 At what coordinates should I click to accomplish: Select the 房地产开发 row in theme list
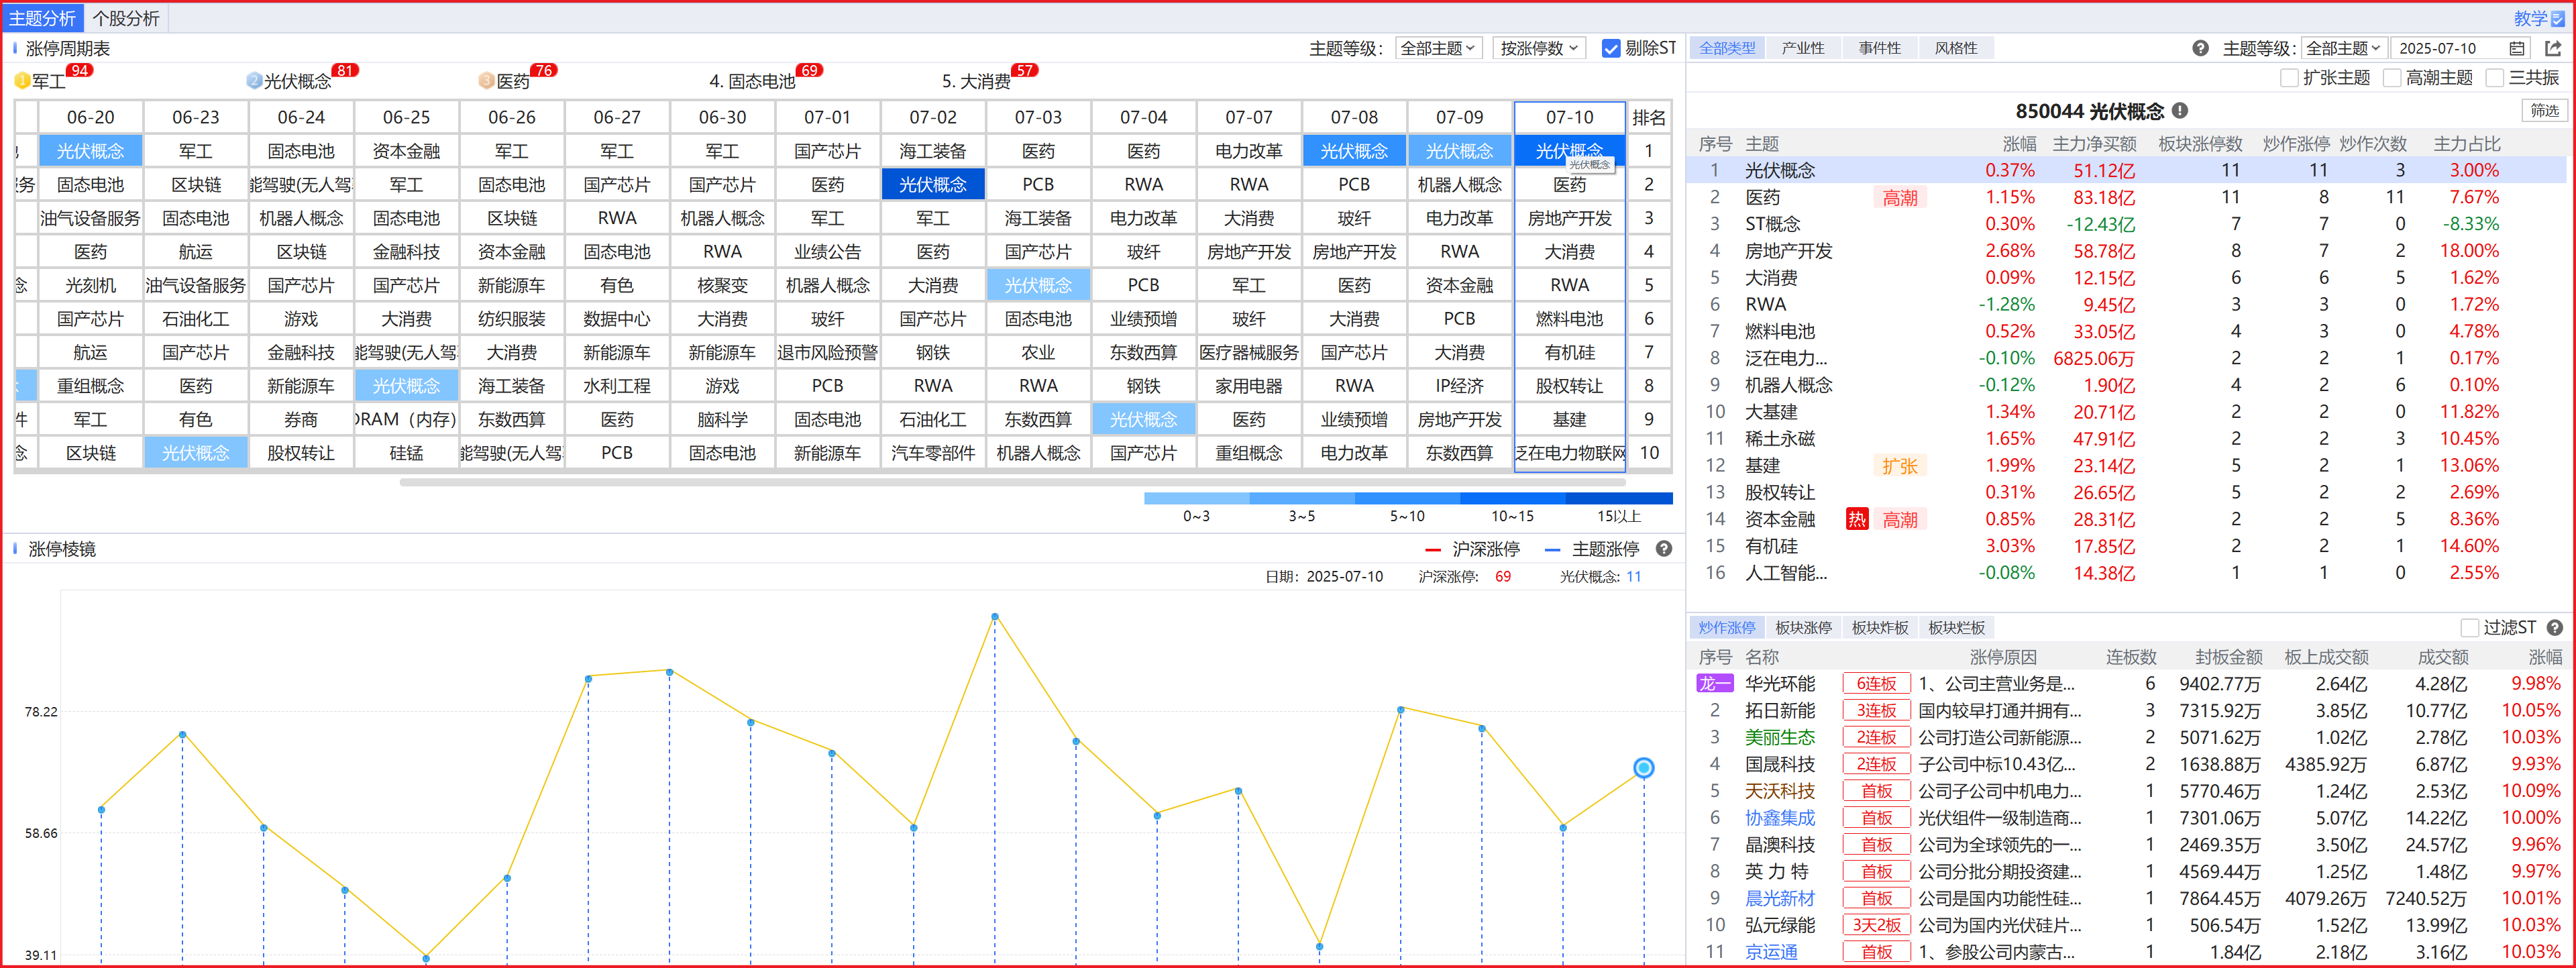(x=2126, y=251)
